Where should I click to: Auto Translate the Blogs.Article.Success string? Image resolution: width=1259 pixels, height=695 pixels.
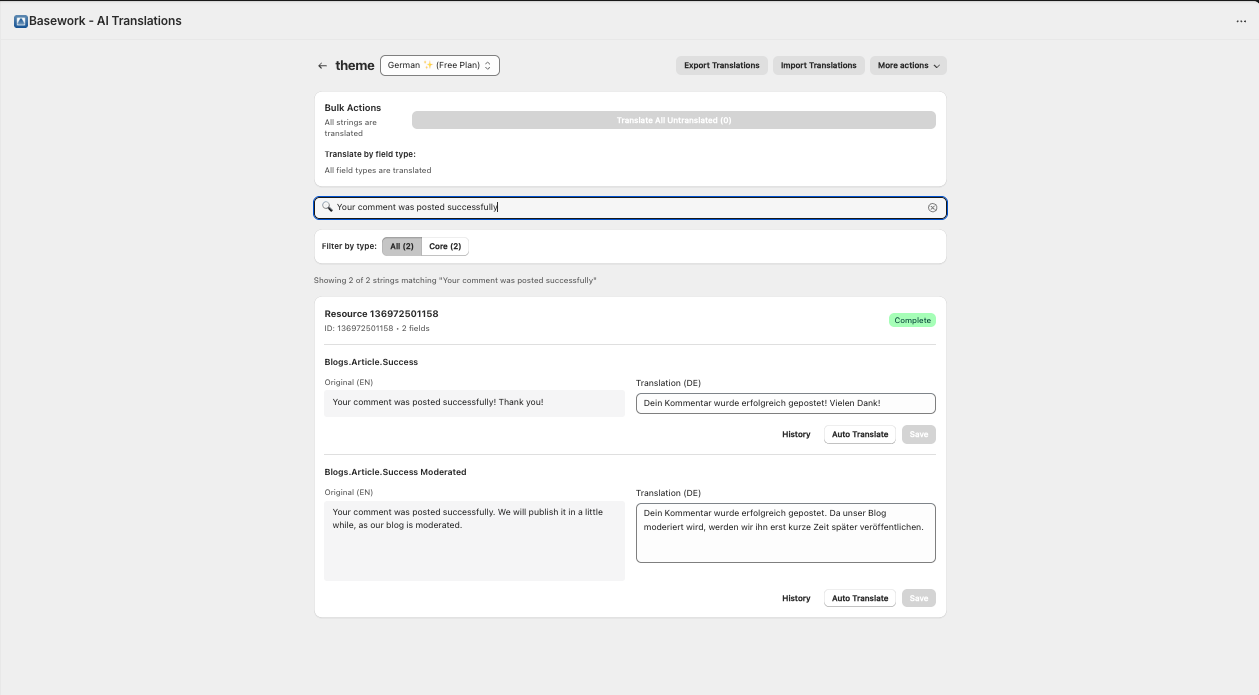coord(859,435)
